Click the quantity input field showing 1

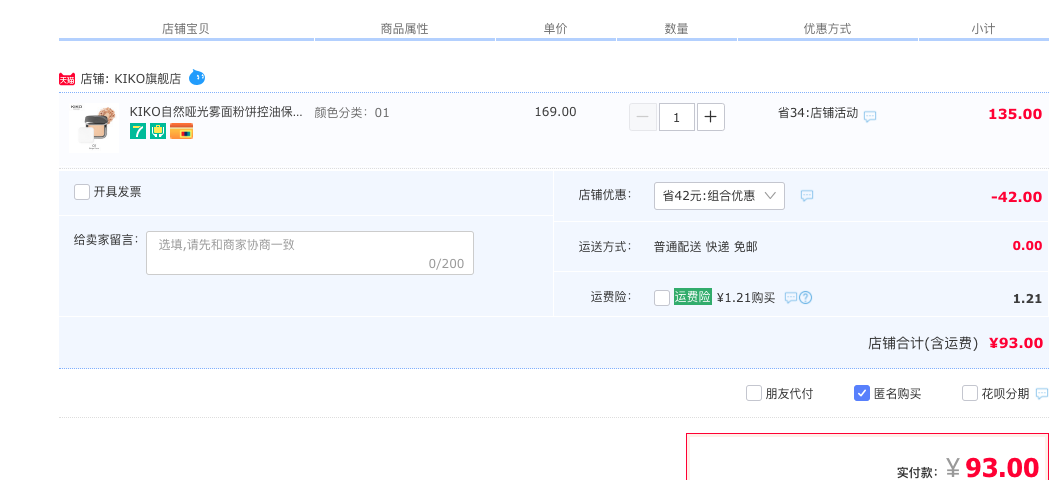point(677,117)
